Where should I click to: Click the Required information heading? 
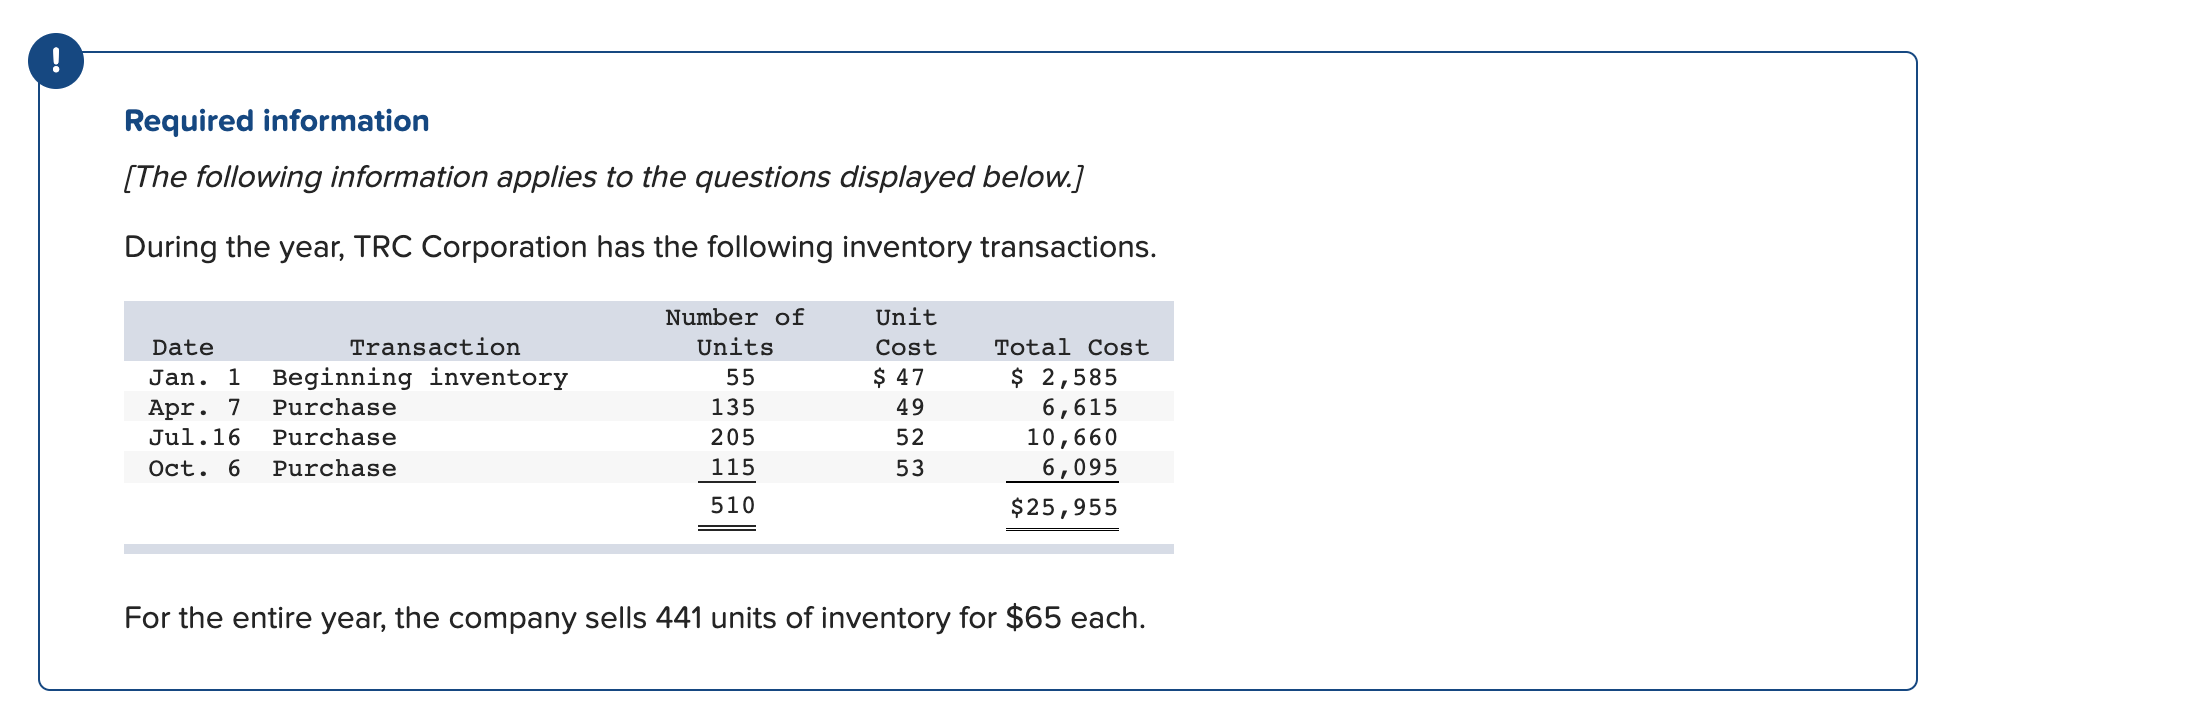277,121
